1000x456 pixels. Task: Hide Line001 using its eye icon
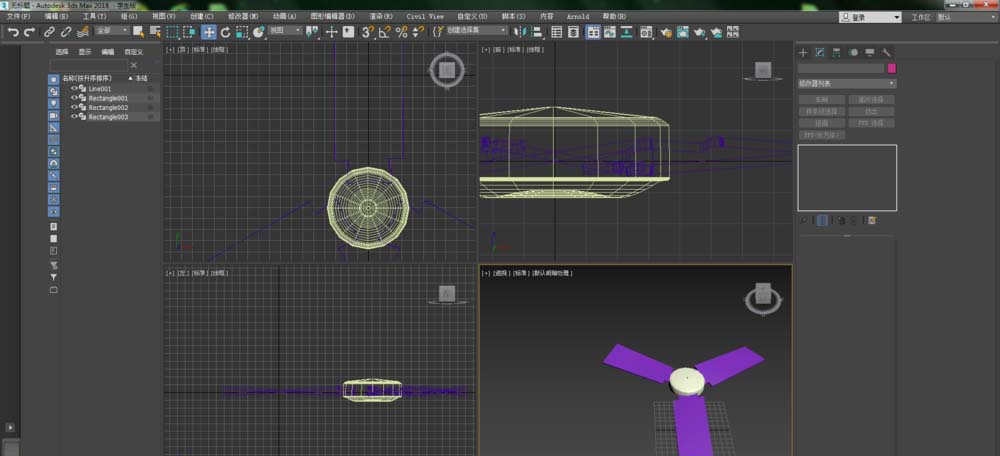click(x=74, y=88)
